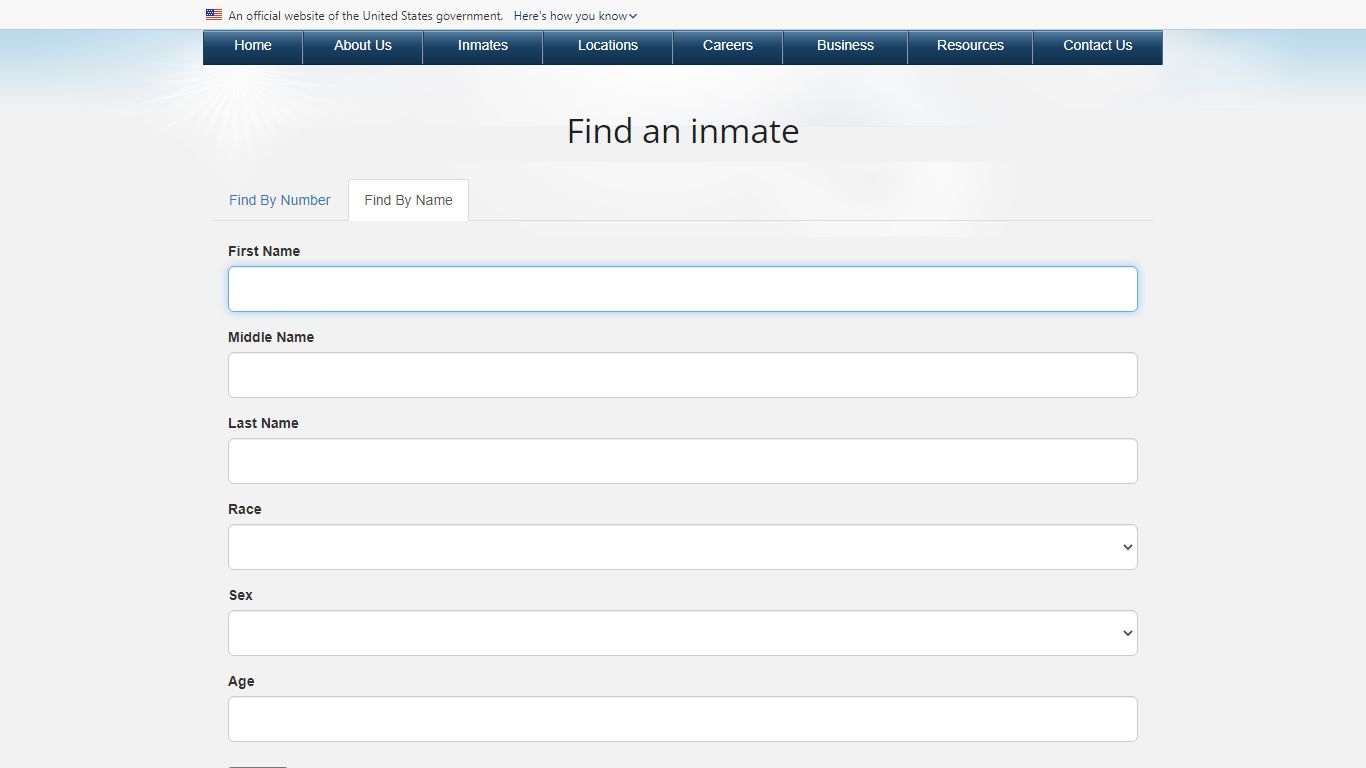Click inside the First Name field
The width and height of the screenshot is (1366, 768).
pyautogui.click(x=683, y=289)
